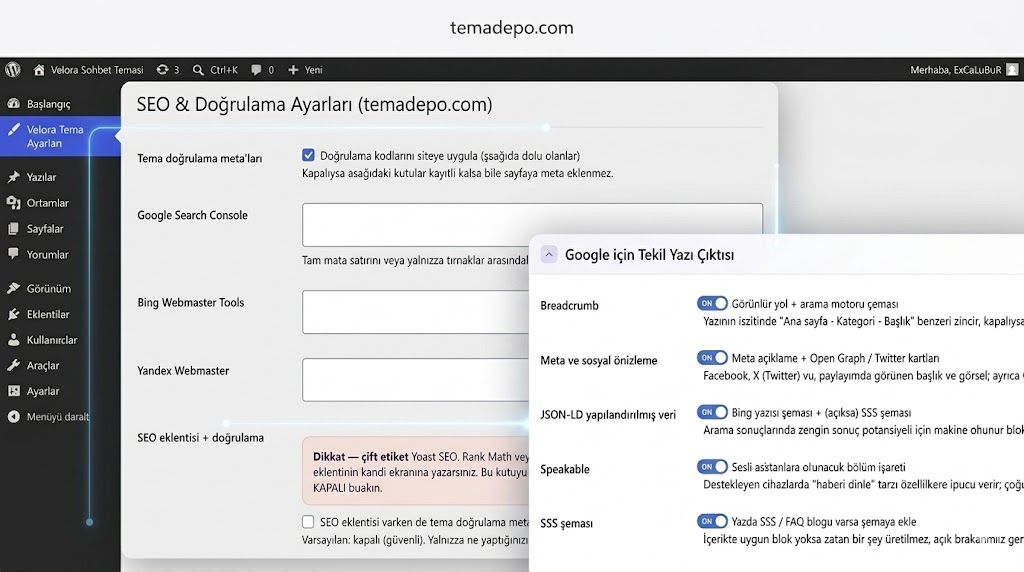
Task: Disable the Meta ve sosyal önizleme toggle
Action: coord(712,358)
